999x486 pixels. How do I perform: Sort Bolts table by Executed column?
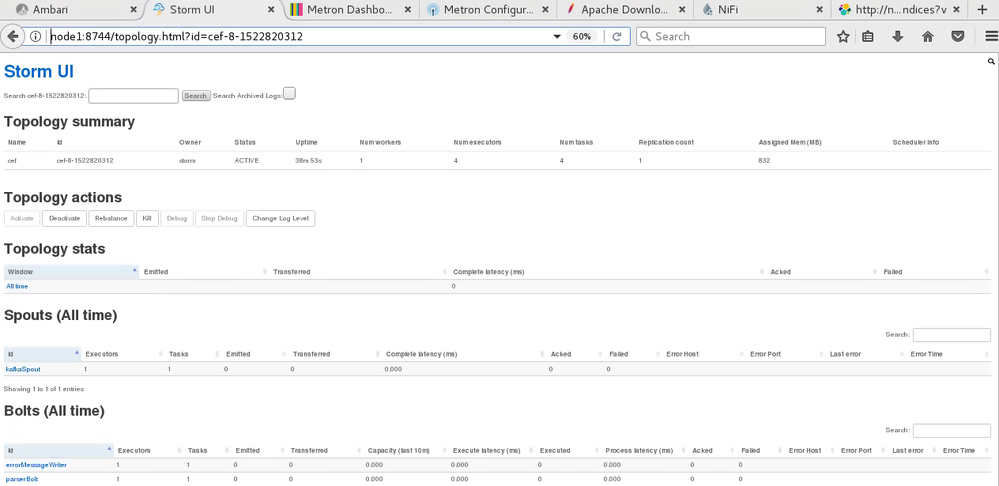pyautogui.click(x=567, y=450)
